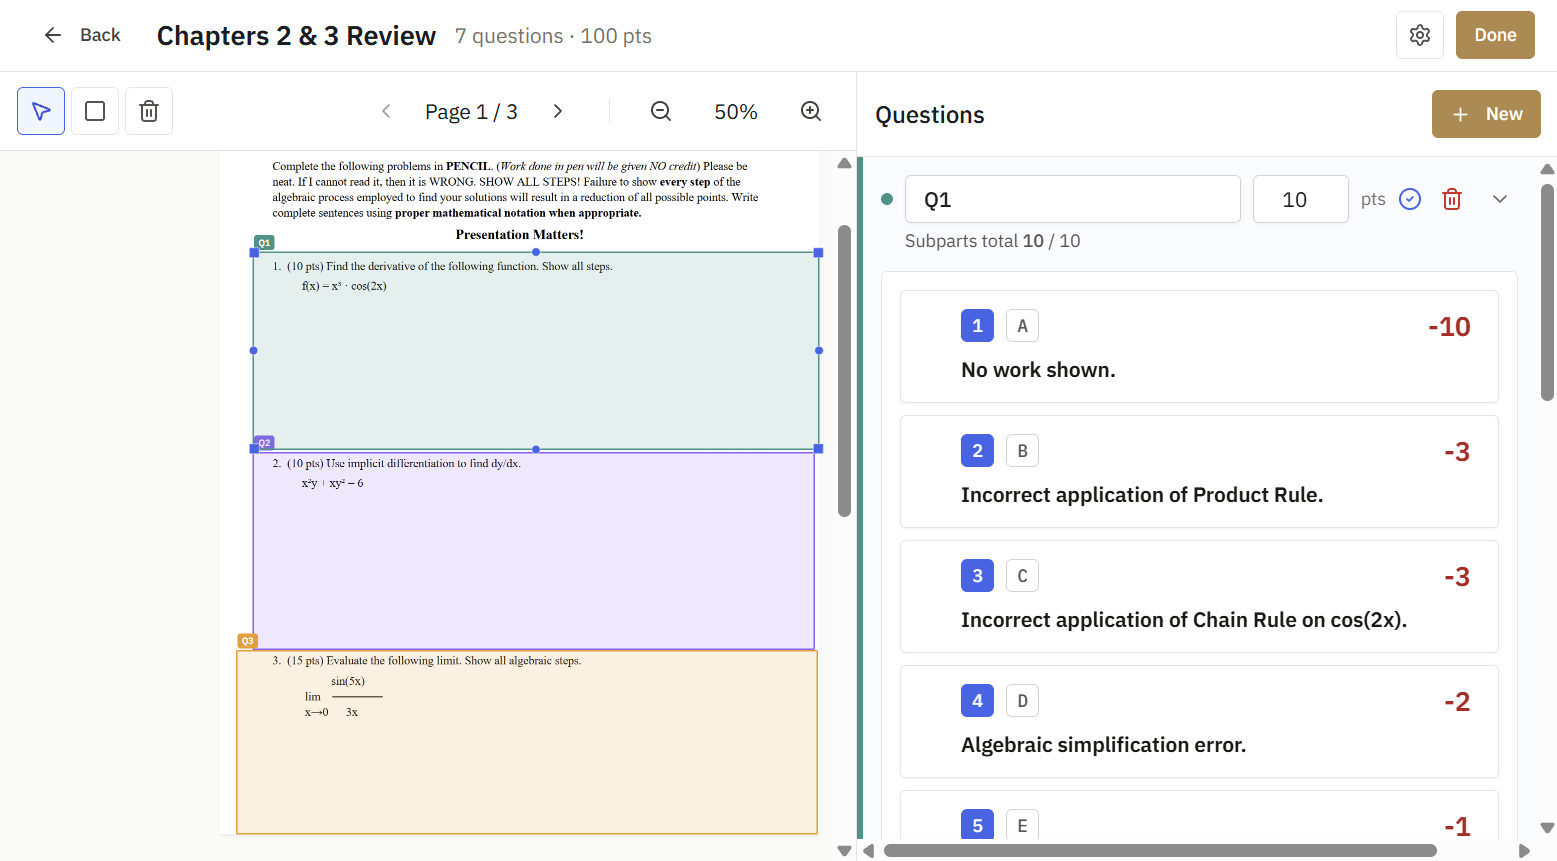
Task: Collapse Q1 with the chevron arrow
Action: pos(1500,199)
